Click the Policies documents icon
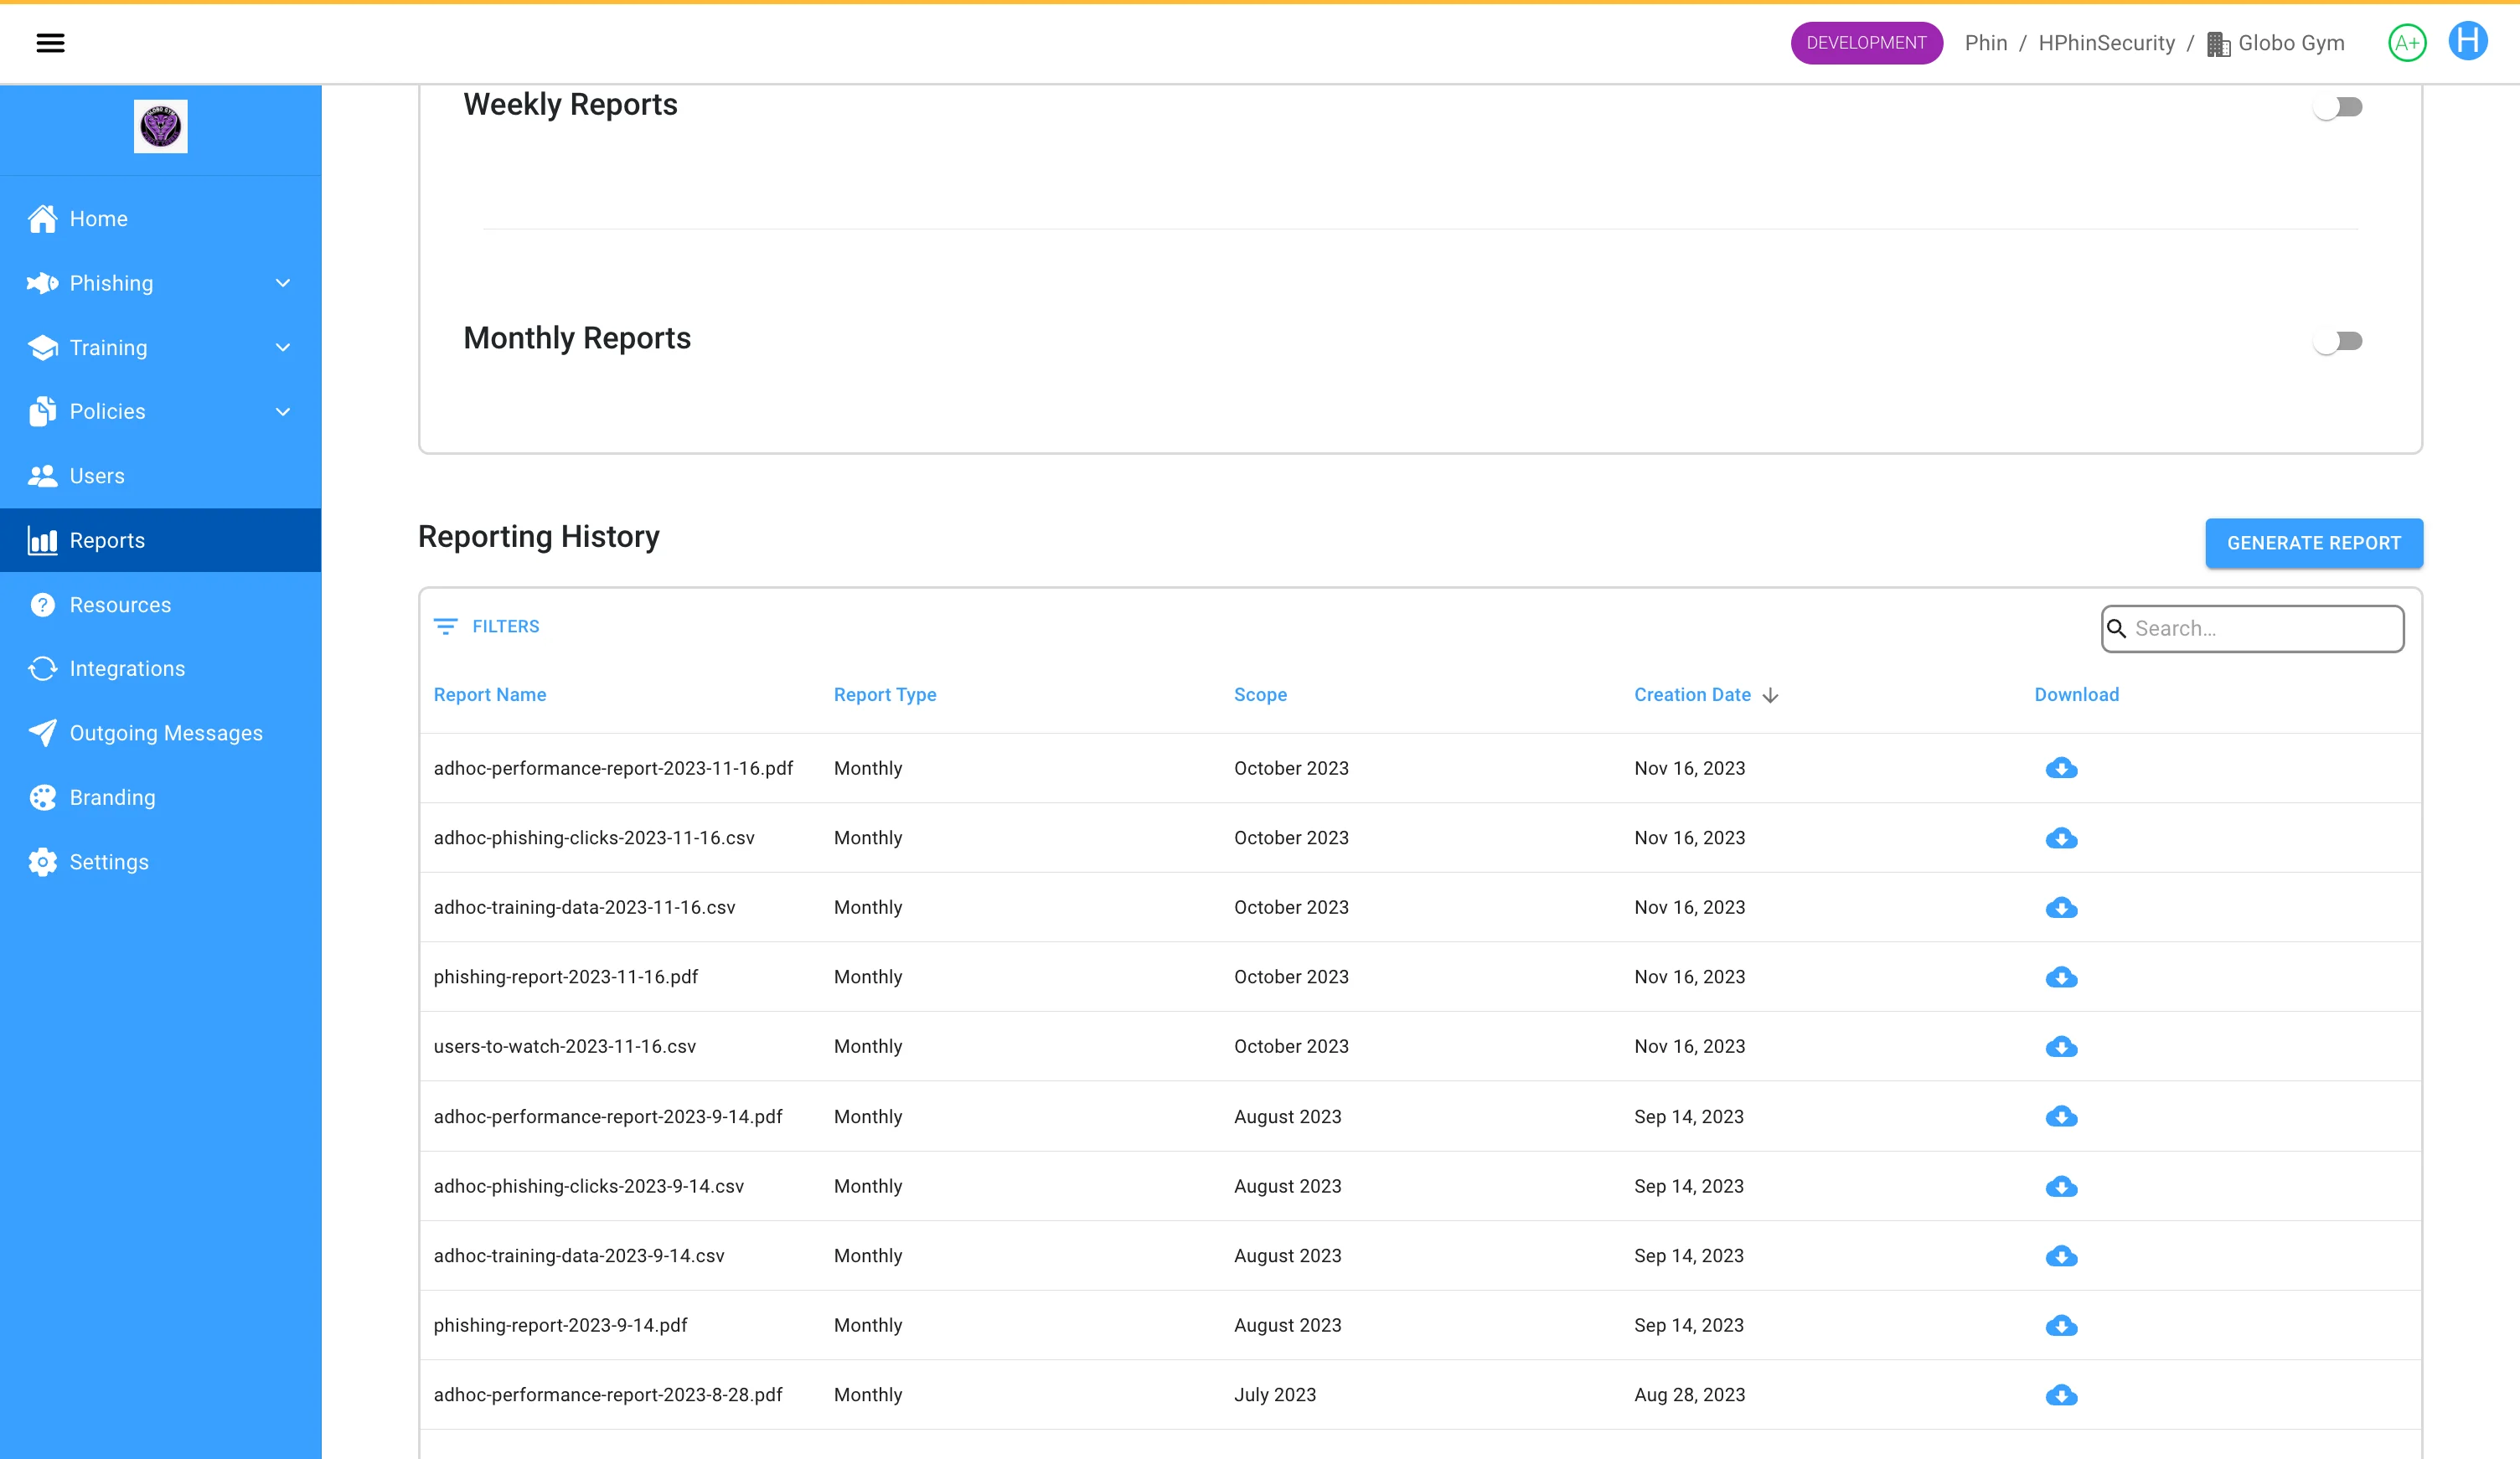The height and width of the screenshot is (1459, 2520). [42, 412]
